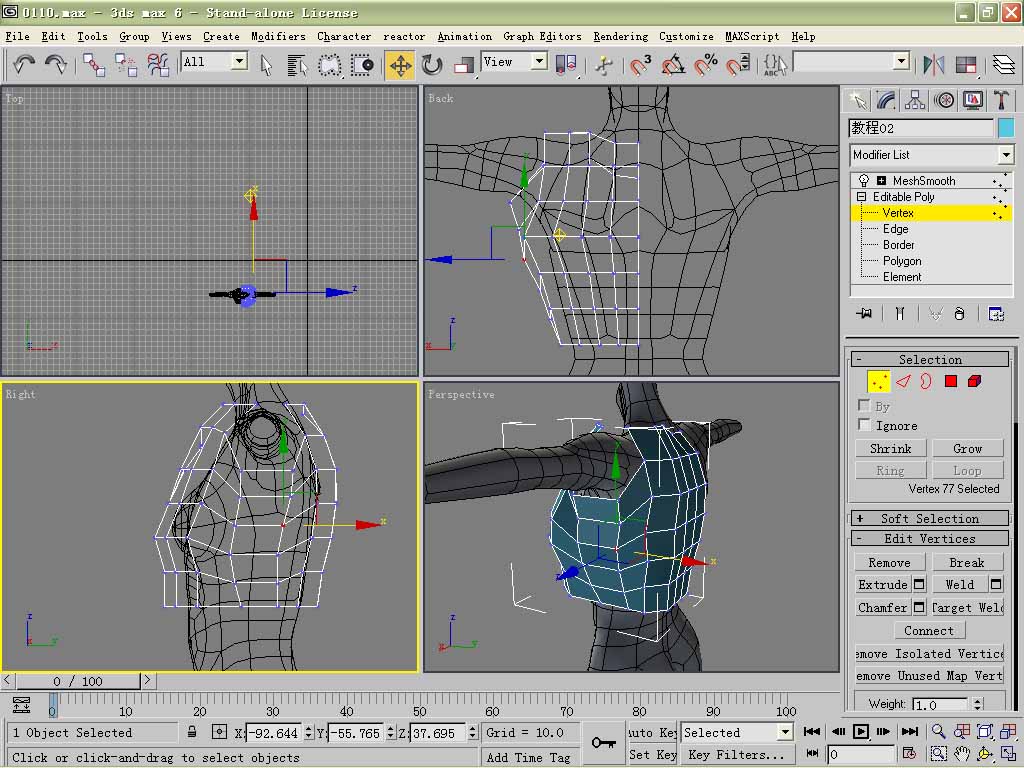The height and width of the screenshot is (768, 1024).
Task: Select the Edge sub-object level in the stack
Action: click(x=895, y=229)
